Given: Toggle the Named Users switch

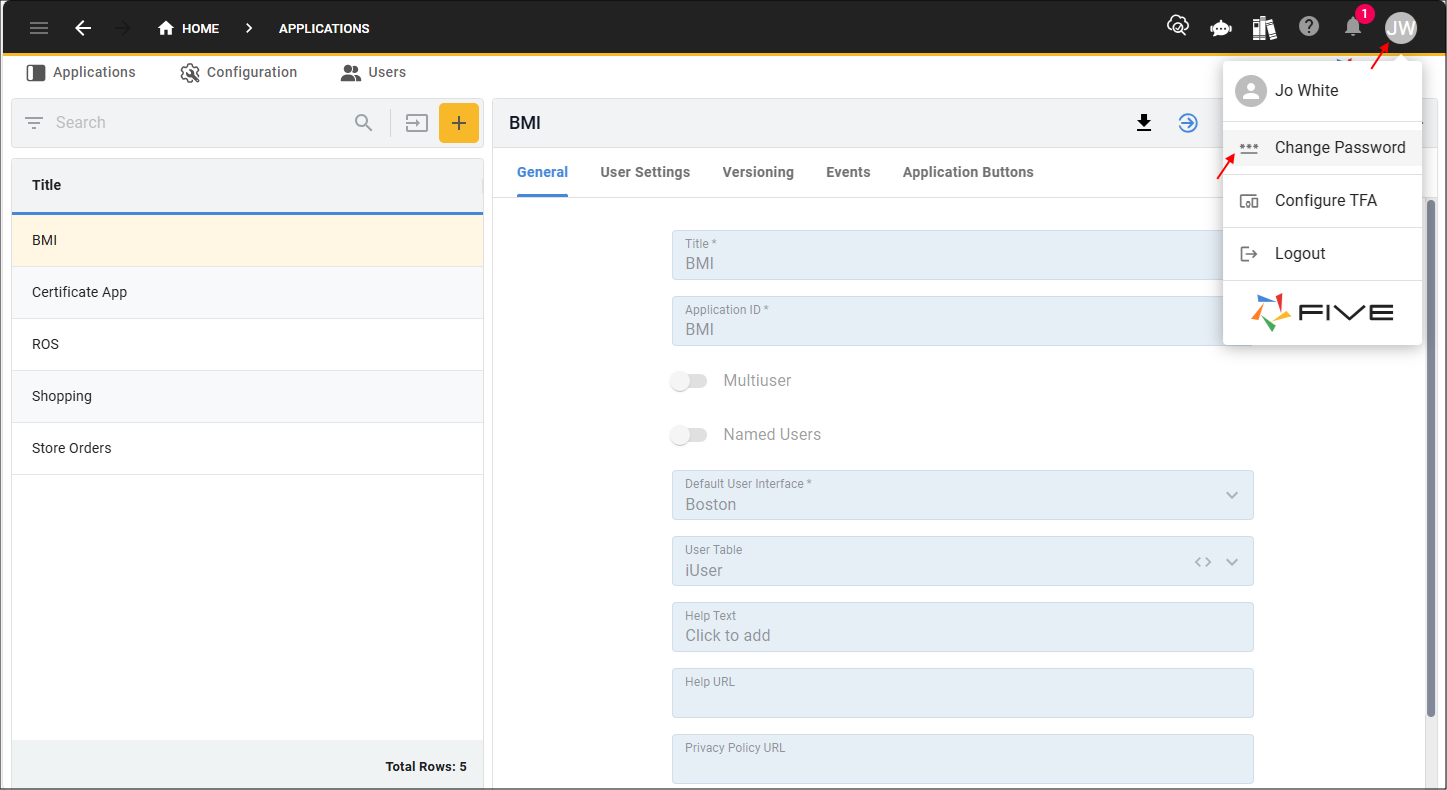Looking at the screenshot, I should [689, 435].
